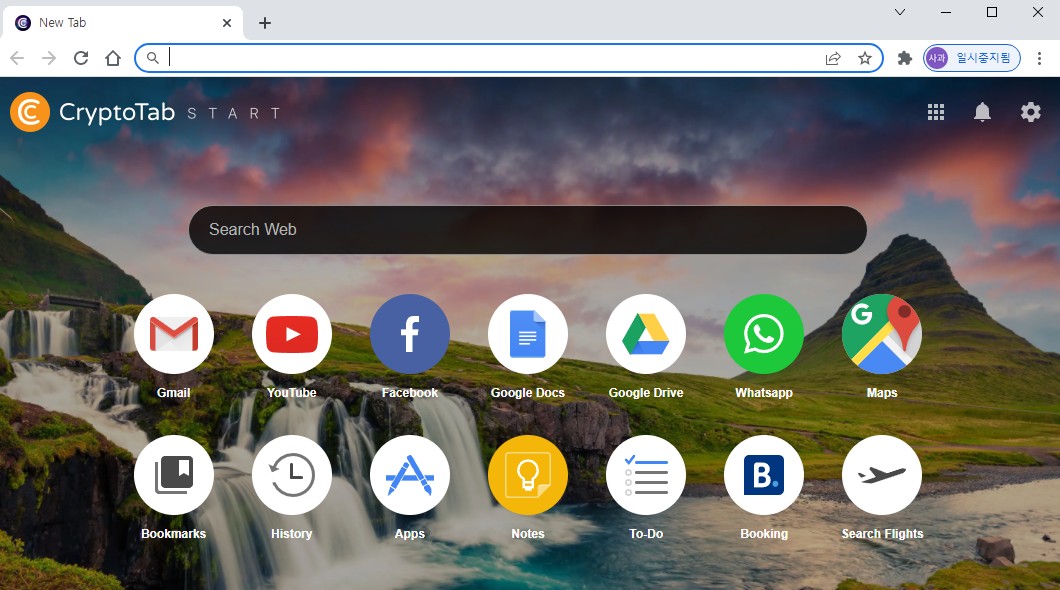Open the Search Flights shortcut icon

click(882, 475)
